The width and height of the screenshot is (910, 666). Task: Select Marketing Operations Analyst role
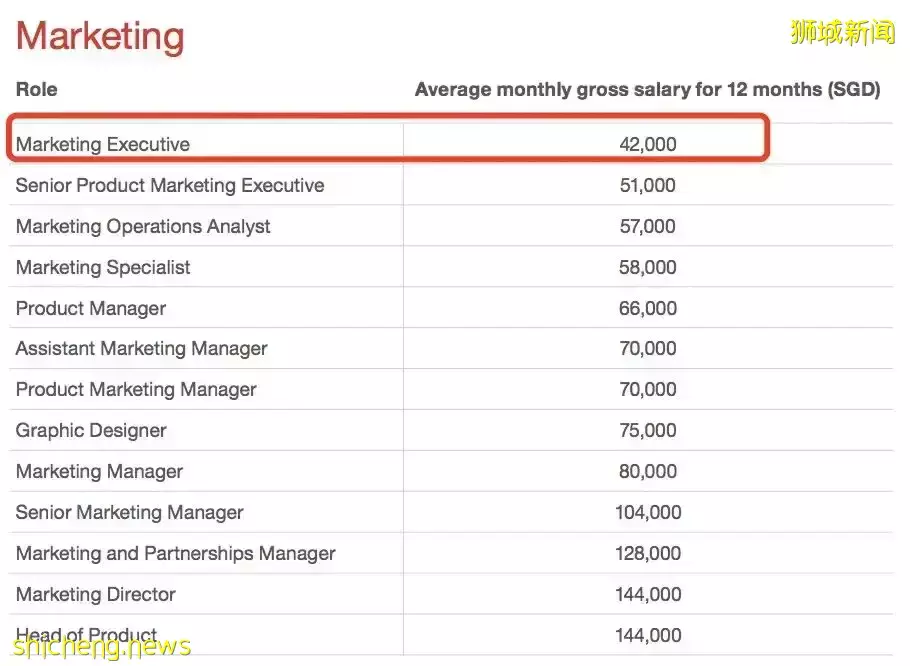[143, 227]
